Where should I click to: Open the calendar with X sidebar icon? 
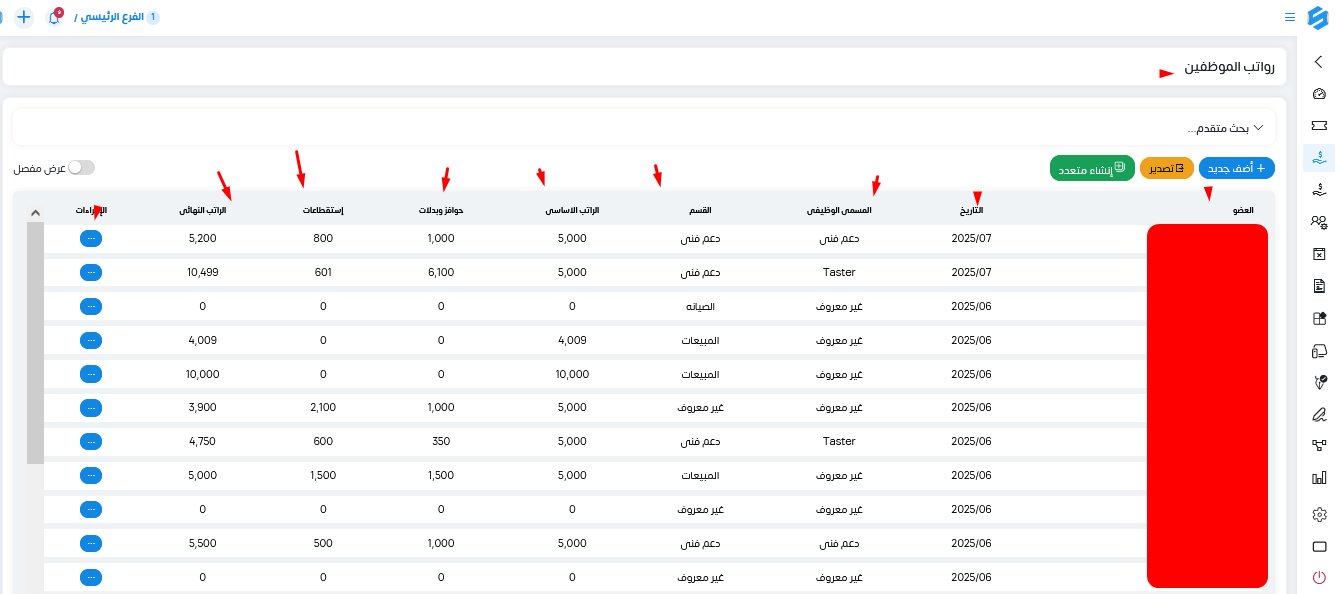pos(1318,254)
